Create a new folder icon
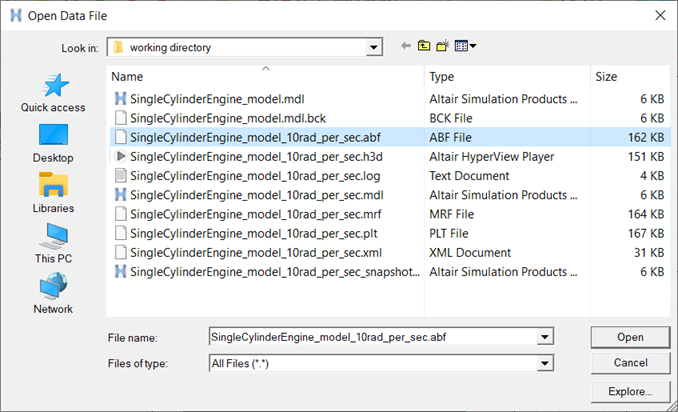The image size is (678, 412). (x=443, y=45)
